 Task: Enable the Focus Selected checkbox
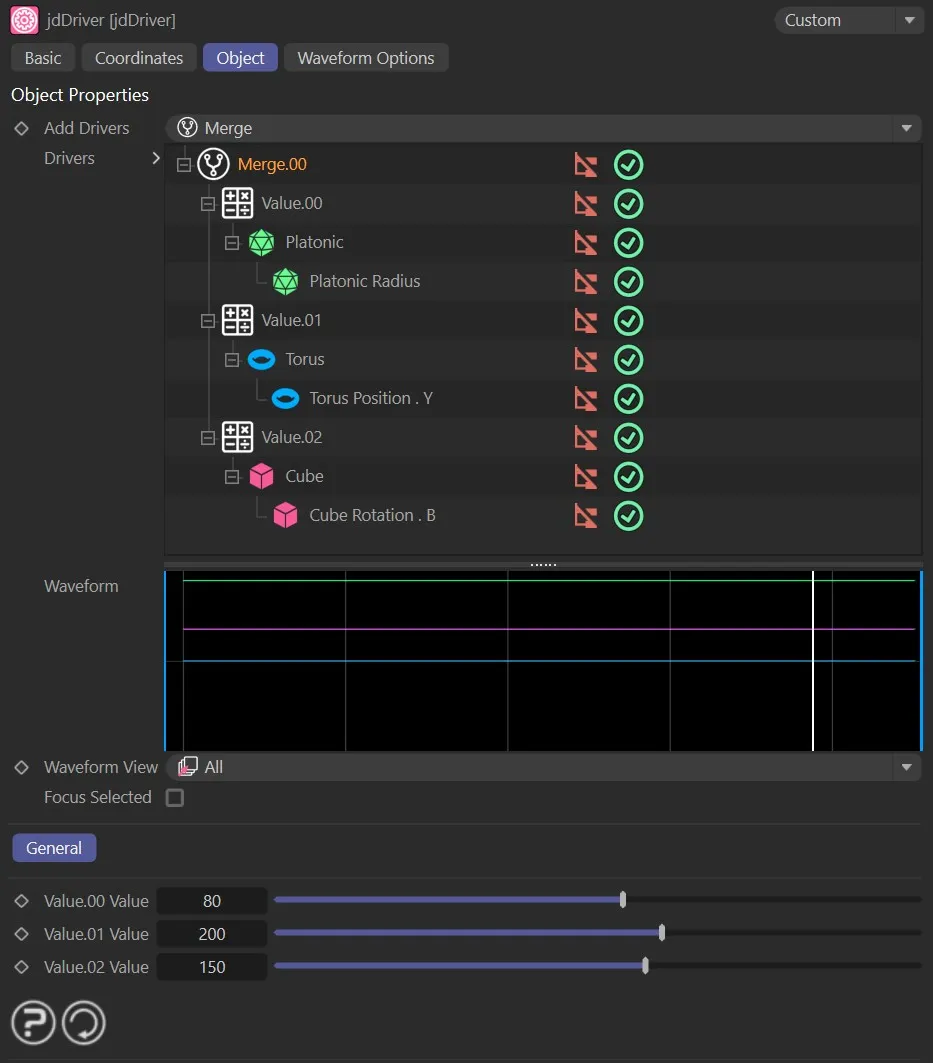tap(175, 798)
